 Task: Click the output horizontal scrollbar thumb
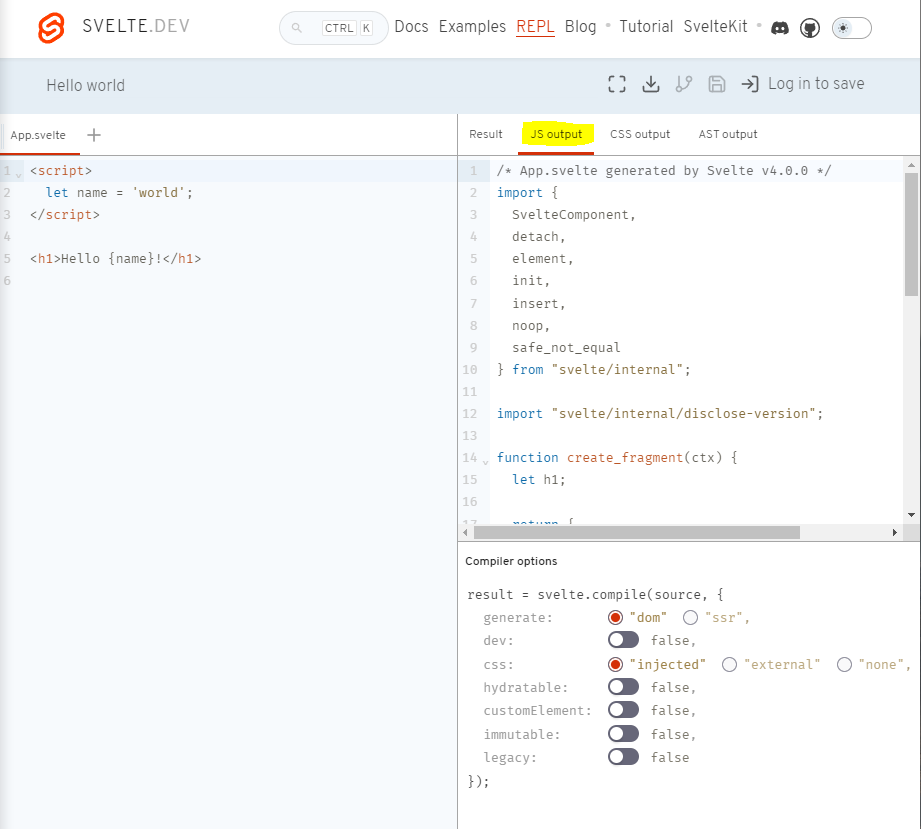[637, 532]
